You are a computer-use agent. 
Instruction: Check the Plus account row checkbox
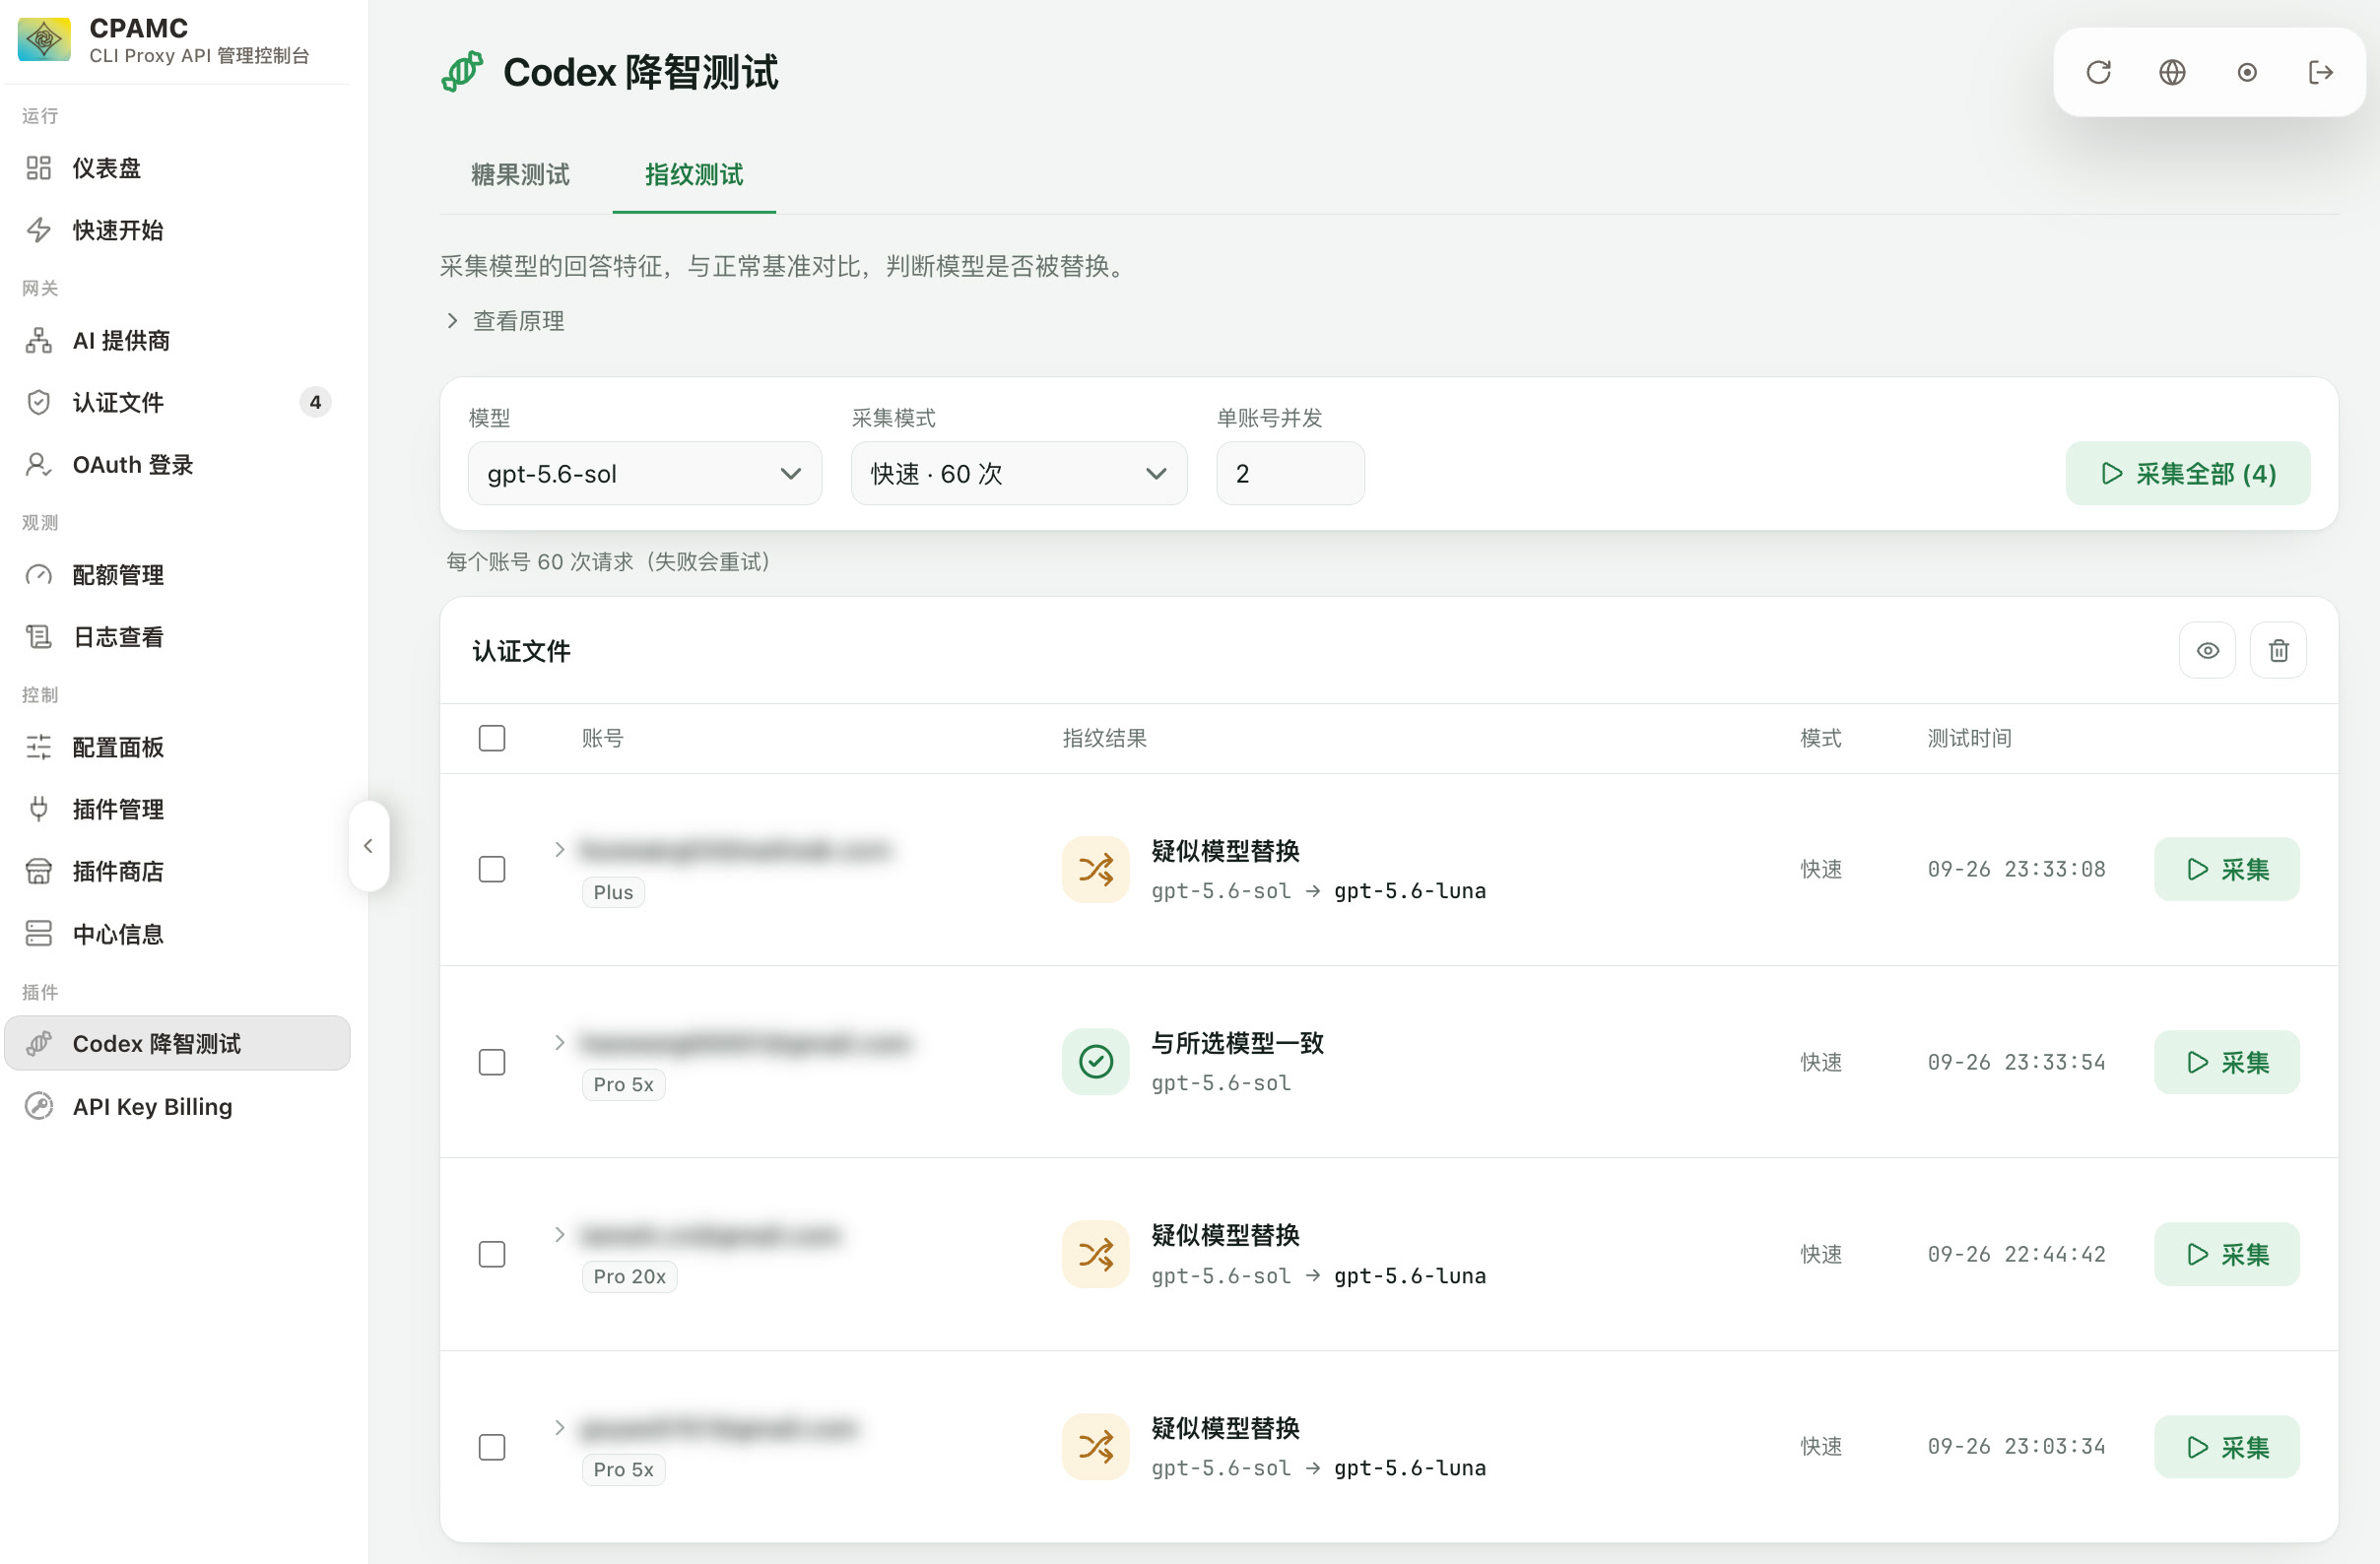coord(492,869)
